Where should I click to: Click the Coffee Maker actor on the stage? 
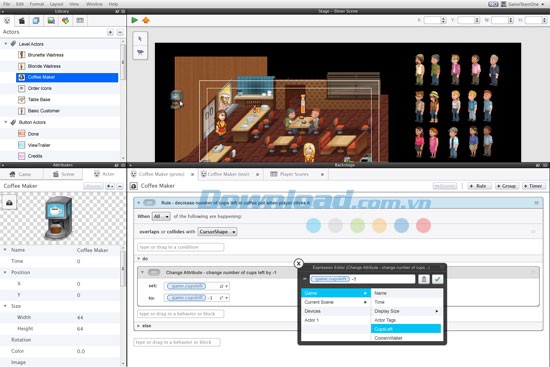[x=176, y=99]
